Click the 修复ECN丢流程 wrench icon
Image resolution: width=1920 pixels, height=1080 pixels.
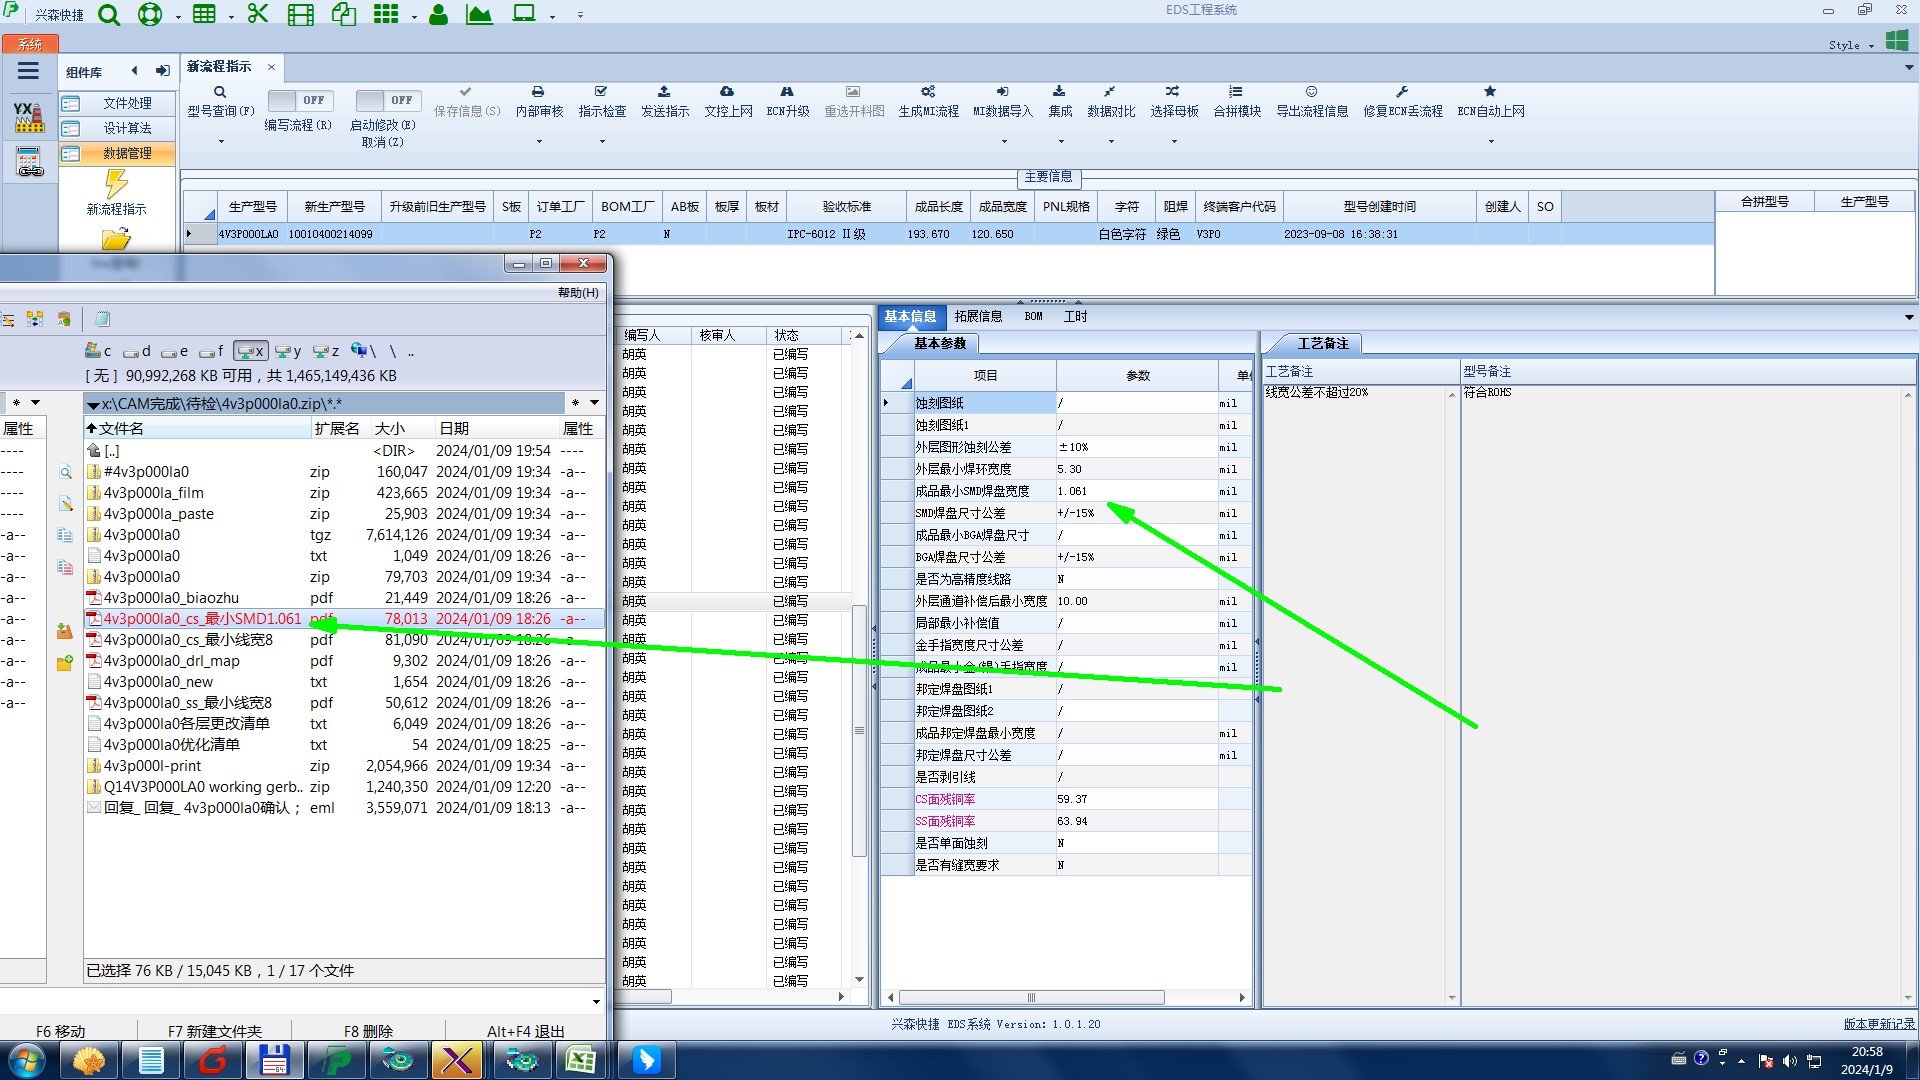[1402, 92]
